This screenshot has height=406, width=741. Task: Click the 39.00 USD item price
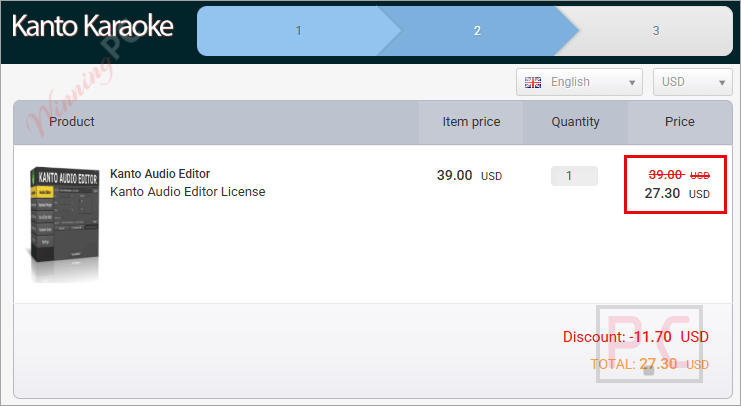point(469,175)
